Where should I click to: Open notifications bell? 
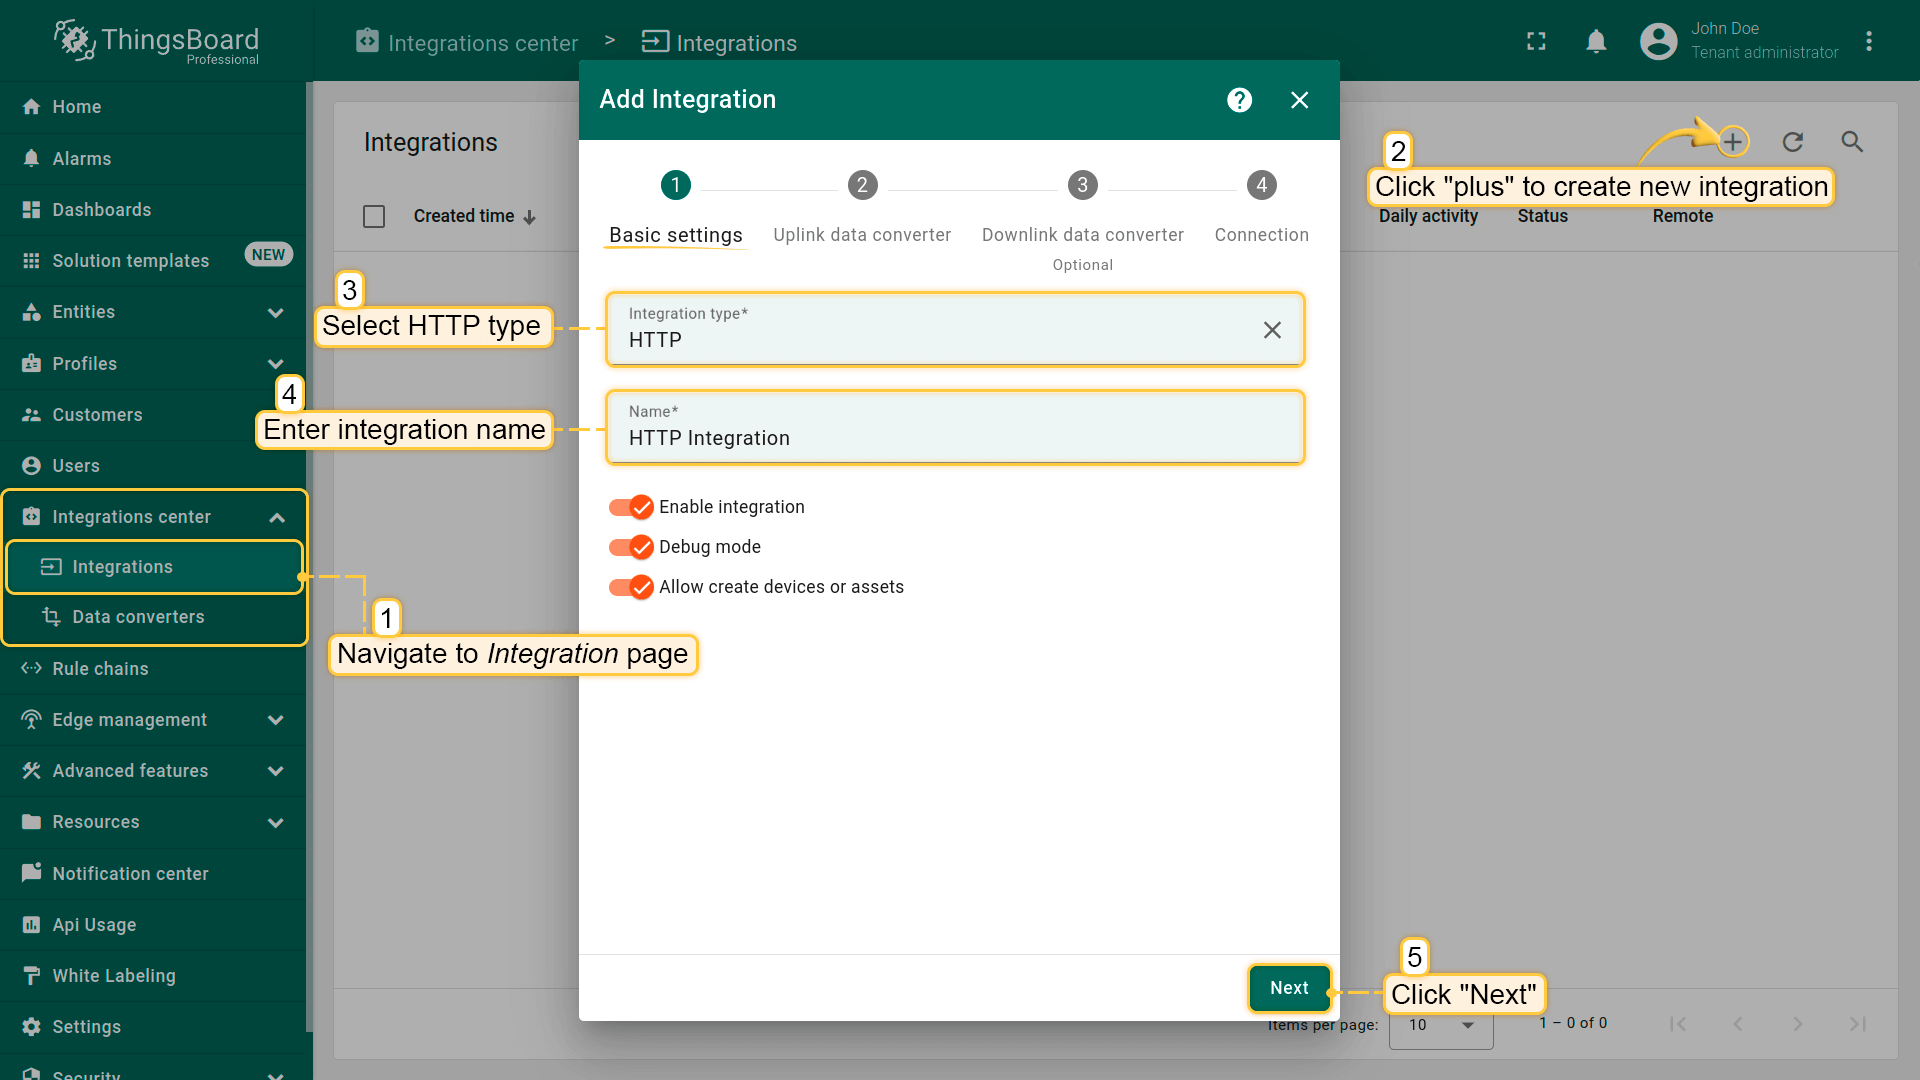pos(1596,41)
